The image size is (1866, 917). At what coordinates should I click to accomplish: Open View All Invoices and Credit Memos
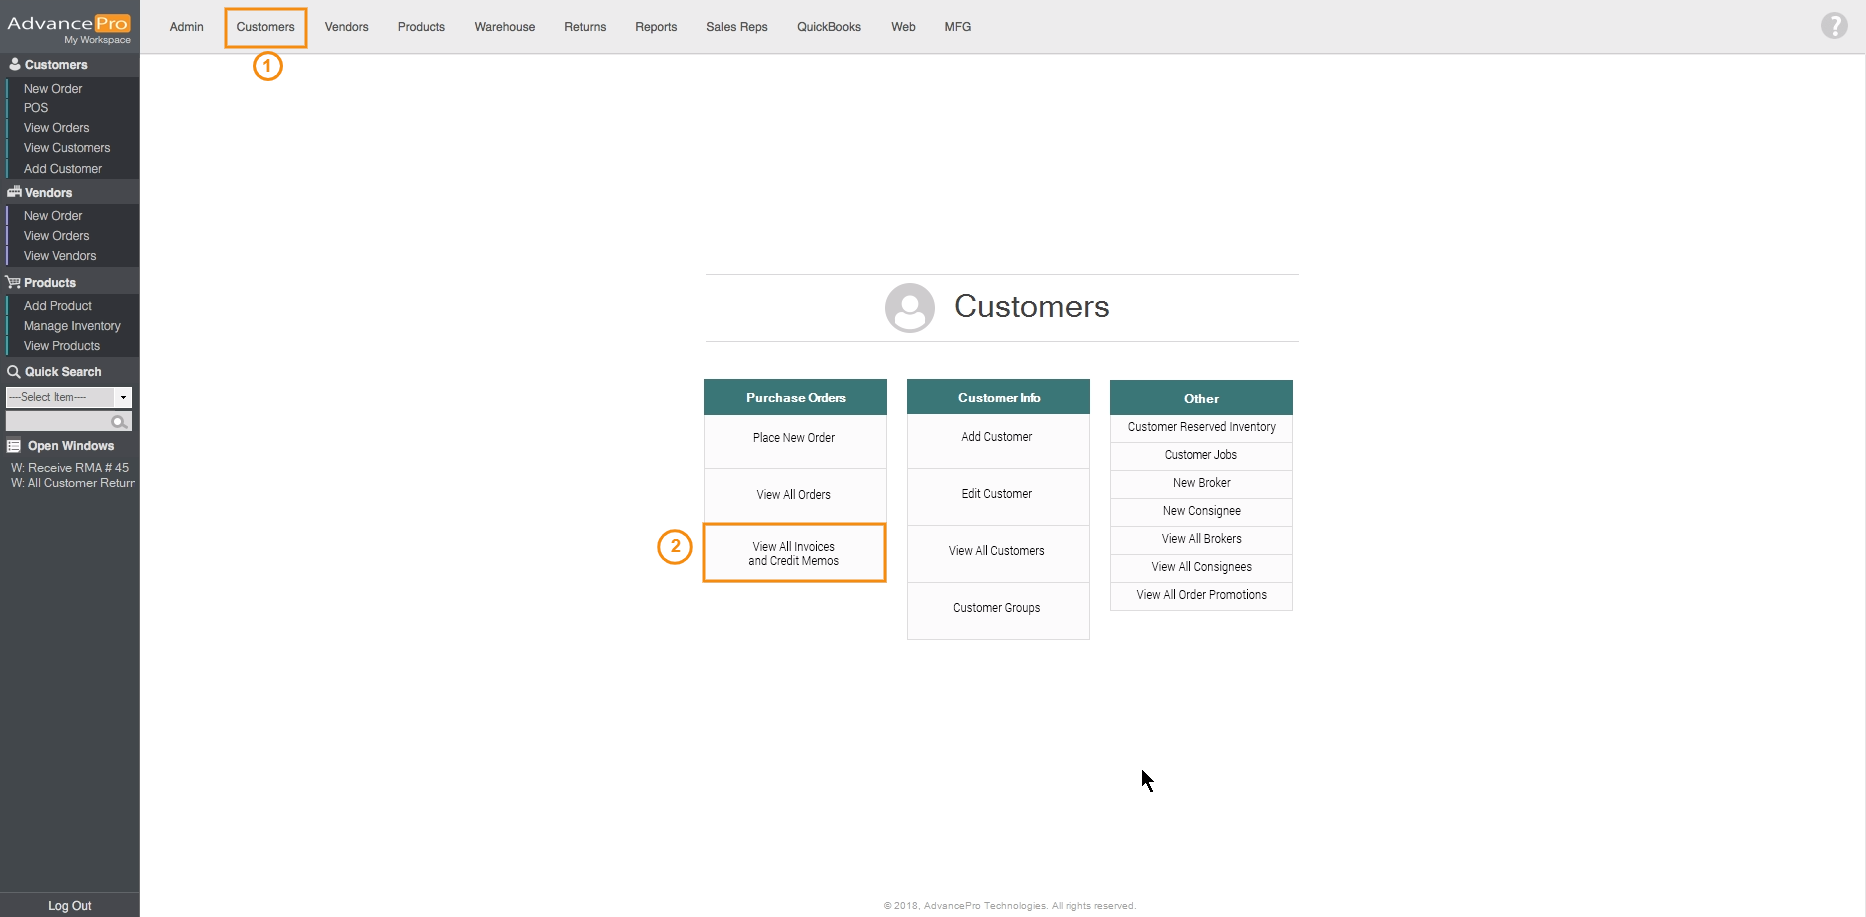pos(794,553)
